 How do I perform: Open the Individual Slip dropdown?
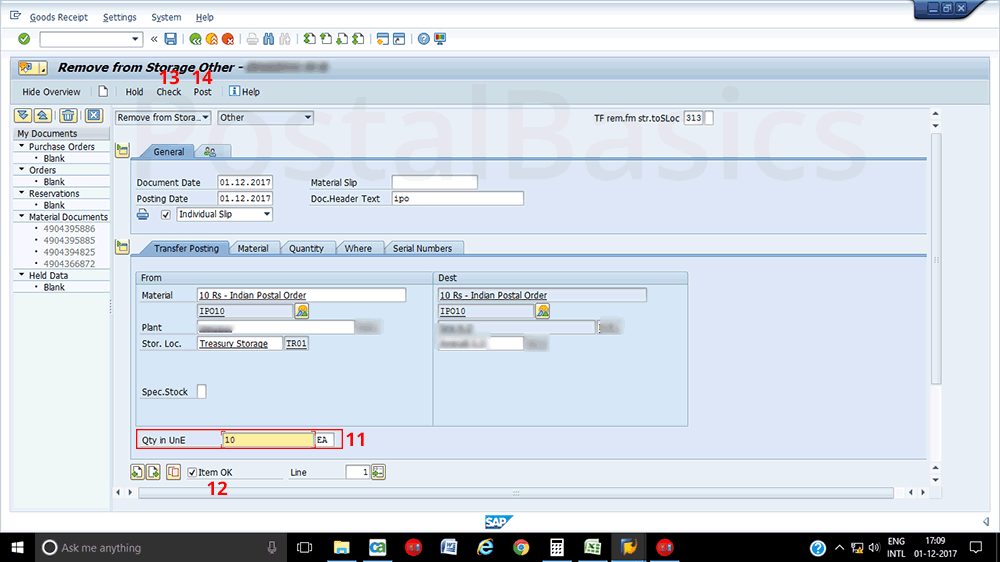click(x=224, y=214)
